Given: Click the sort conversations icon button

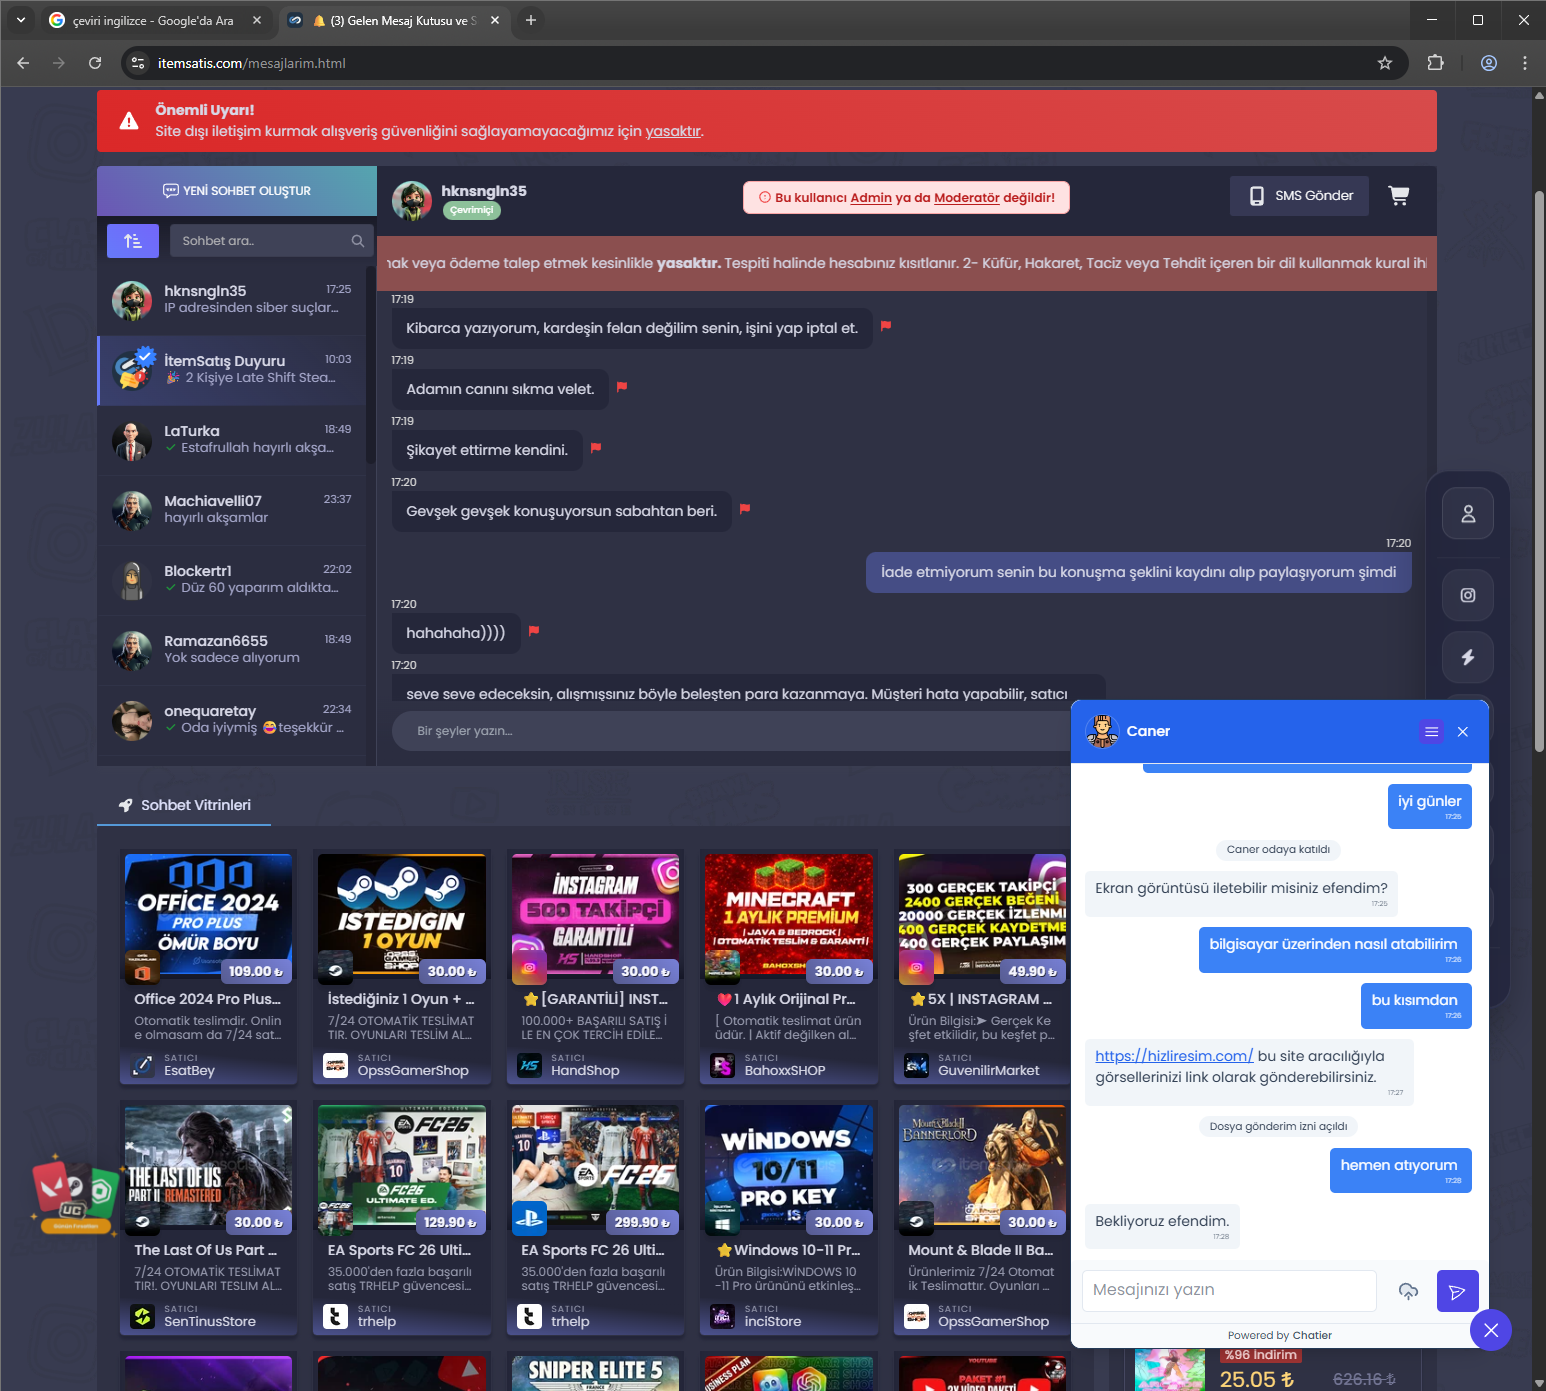Looking at the screenshot, I should (133, 241).
